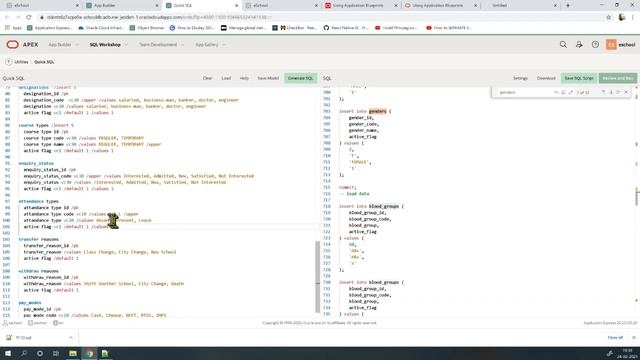Click the Help button in Quick SQL toolbar
Screen dimensions: 640x360
pos(244,78)
